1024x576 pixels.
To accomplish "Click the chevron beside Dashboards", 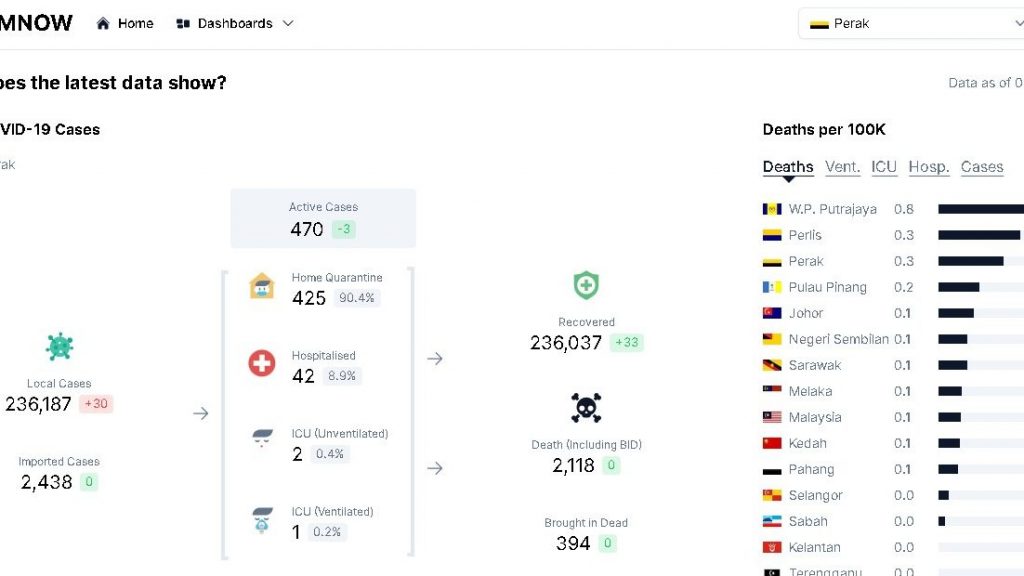I will [288, 24].
